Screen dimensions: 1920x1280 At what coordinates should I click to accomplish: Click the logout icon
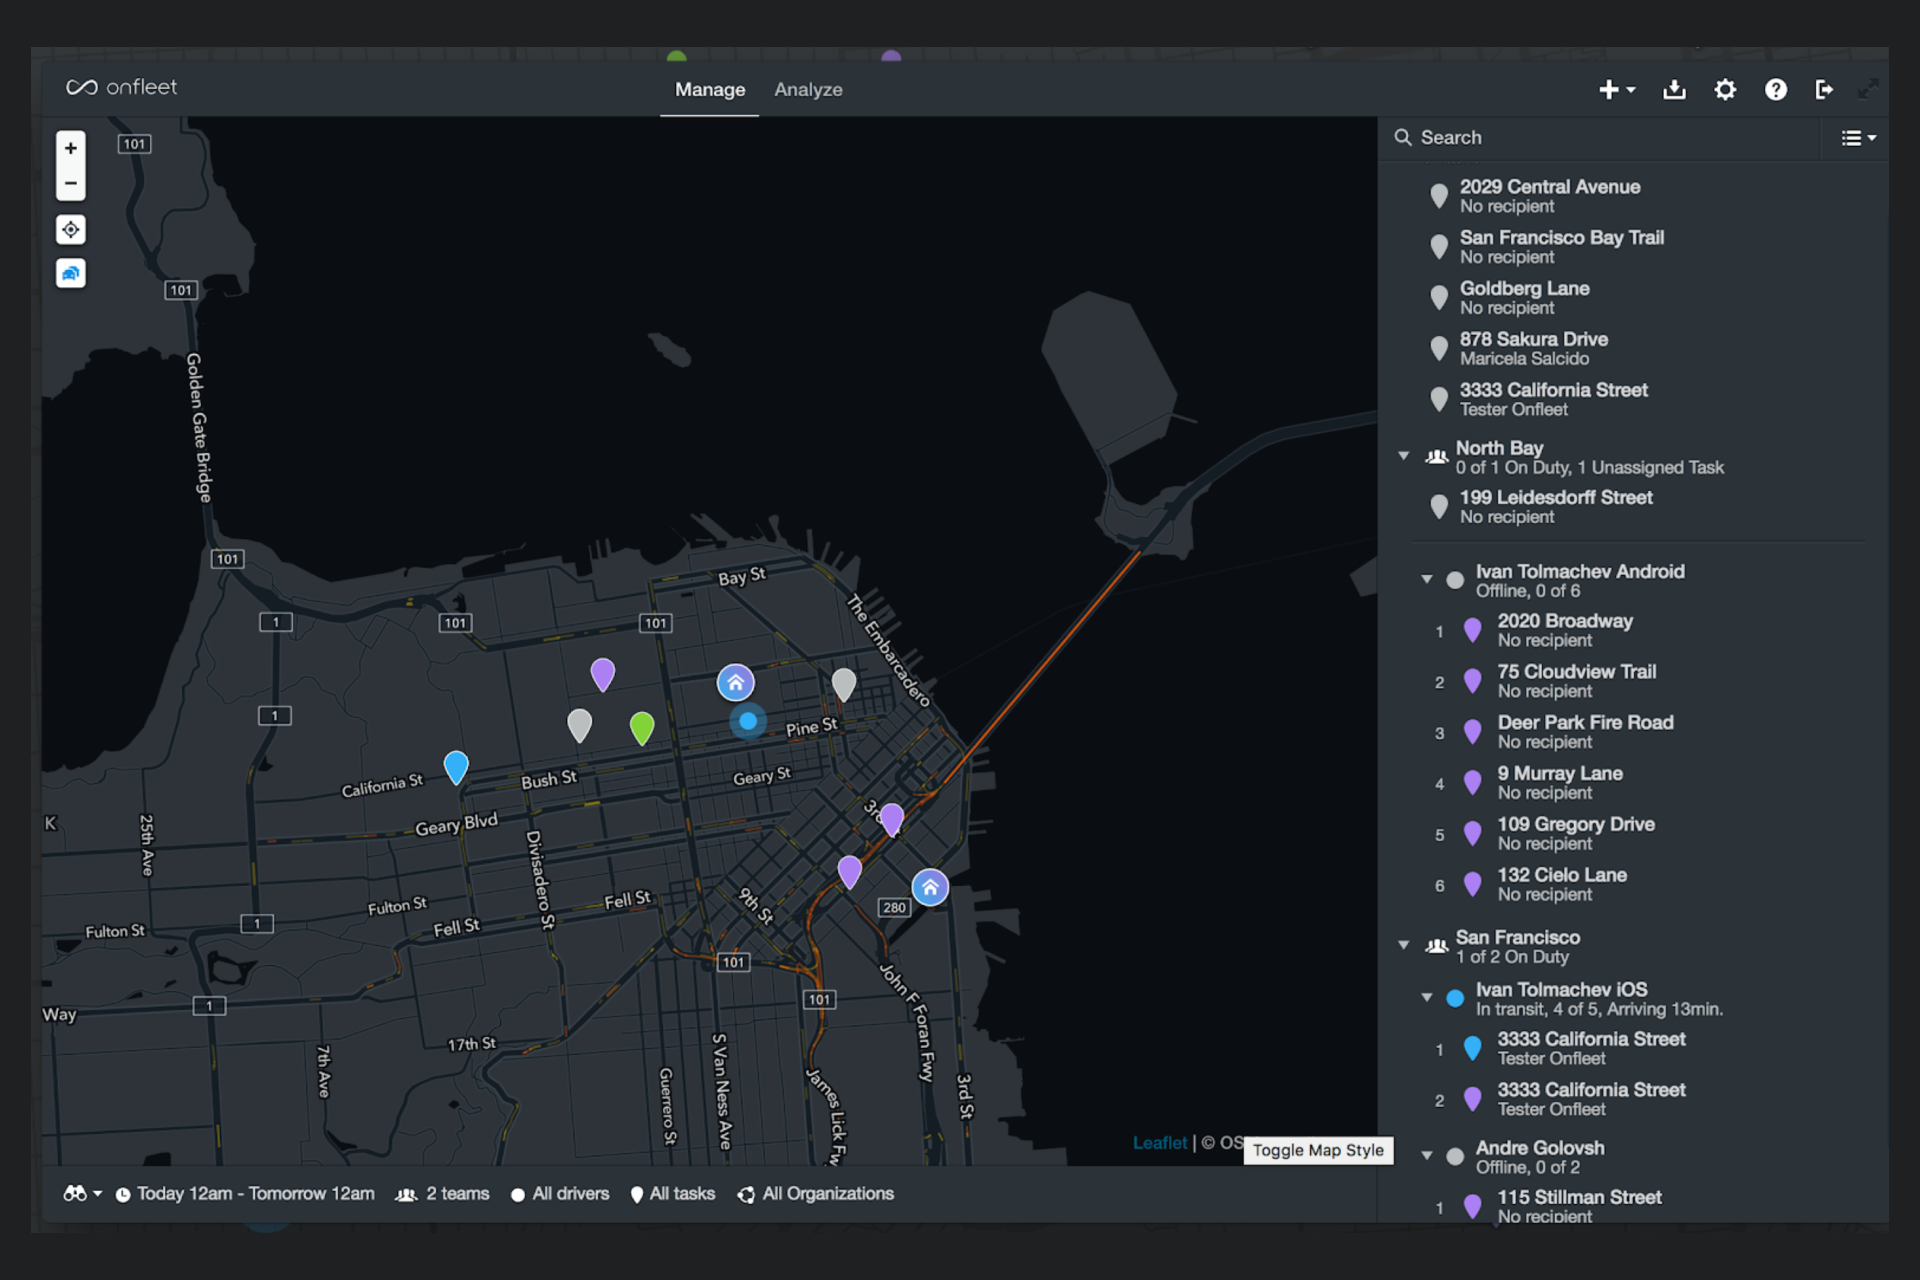click(x=1824, y=90)
